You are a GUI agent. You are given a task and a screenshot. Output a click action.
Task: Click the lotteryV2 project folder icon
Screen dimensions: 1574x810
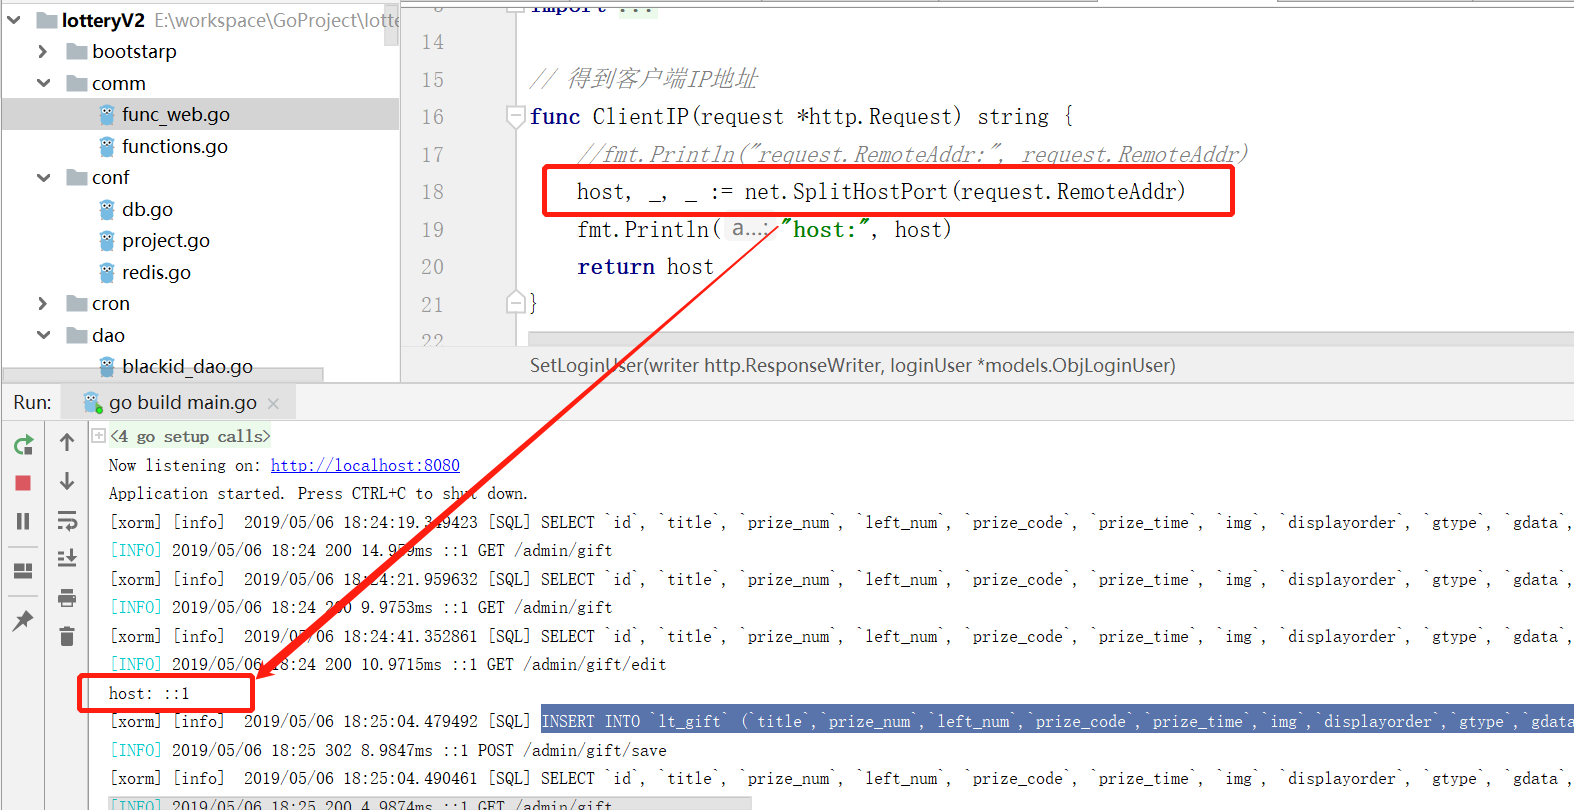tap(47, 20)
